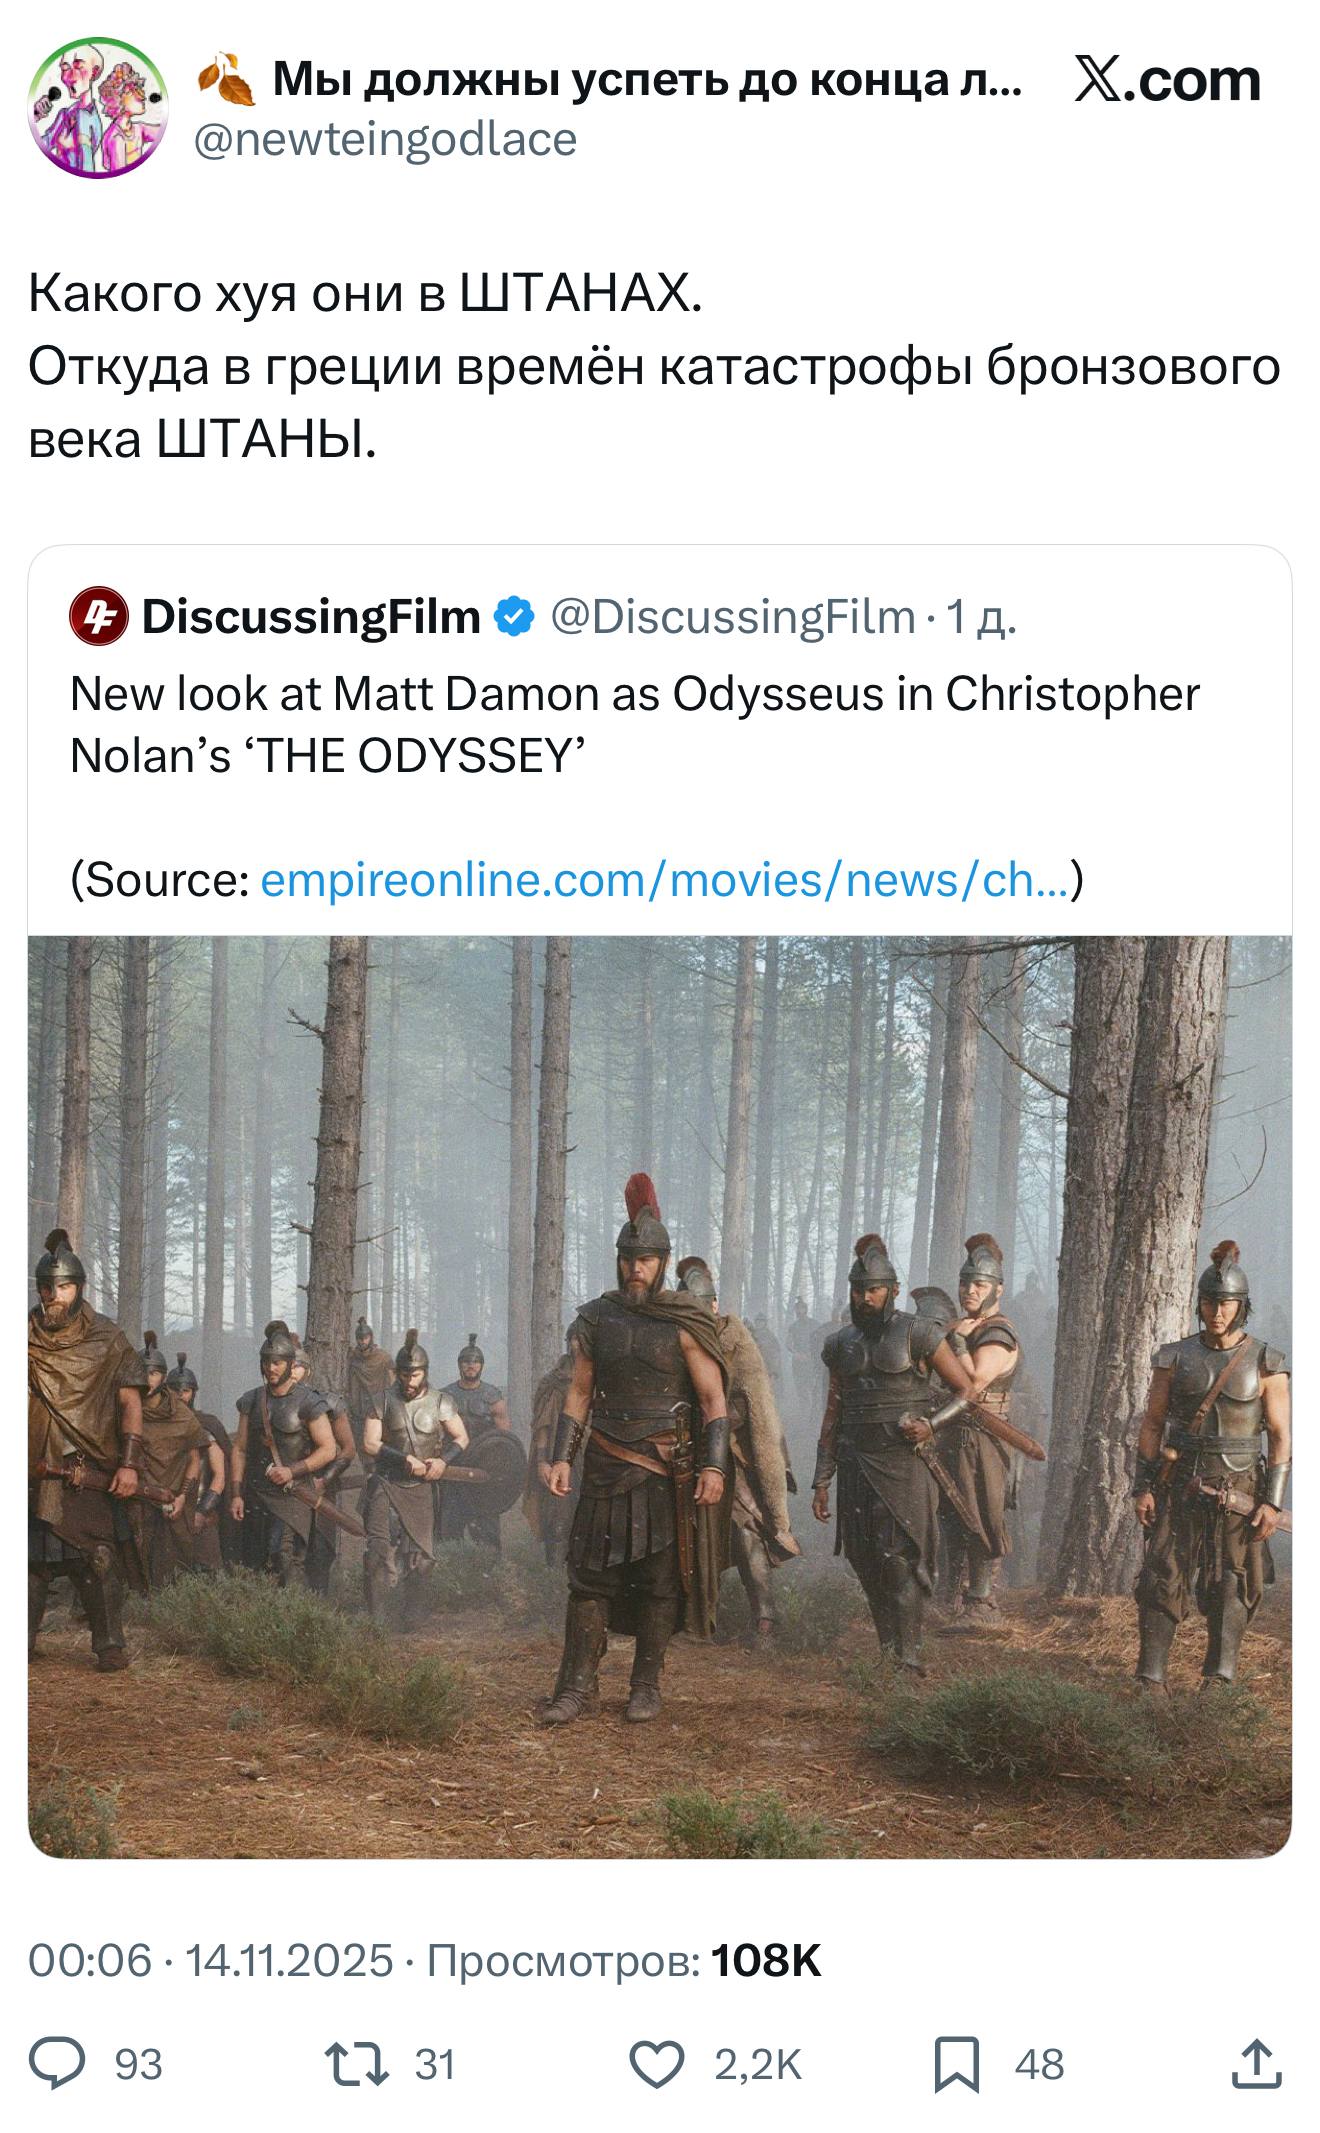The height and width of the screenshot is (2133, 1320).
Task: Open the reply icon with 93 comments
Action: (56, 2064)
